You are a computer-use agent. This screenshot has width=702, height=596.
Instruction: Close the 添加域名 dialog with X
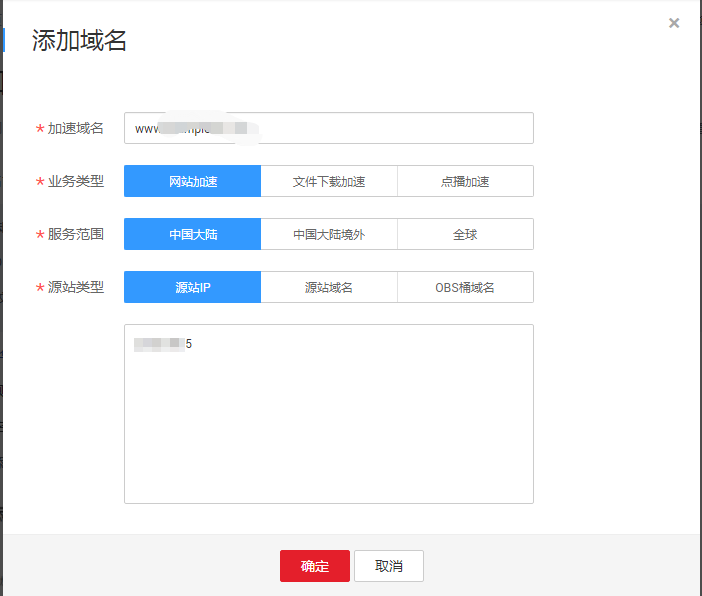[x=674, y=23]
